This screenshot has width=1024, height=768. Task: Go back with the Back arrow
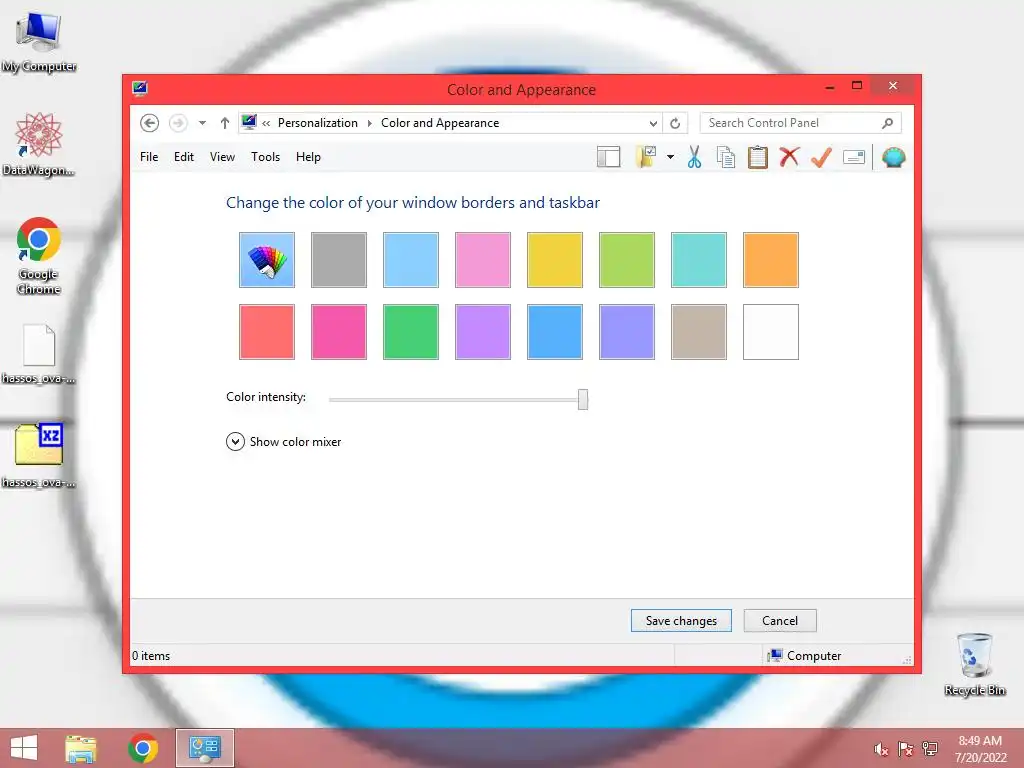click(x=150, y=123)
